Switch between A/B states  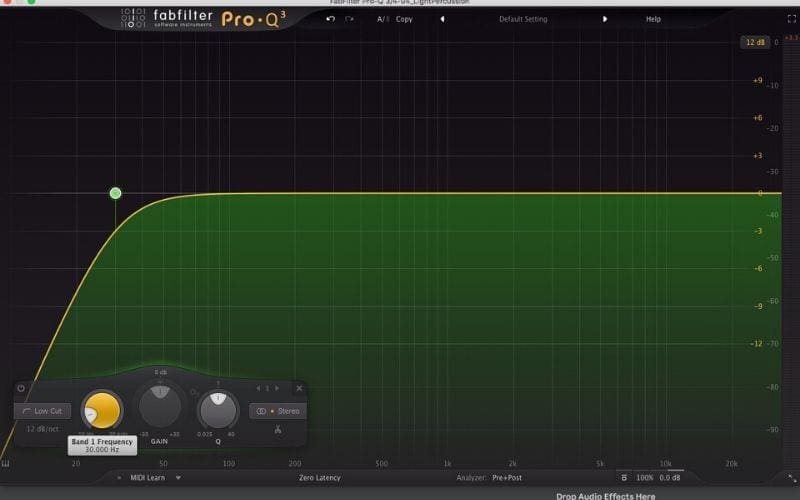tap(383, 19)
